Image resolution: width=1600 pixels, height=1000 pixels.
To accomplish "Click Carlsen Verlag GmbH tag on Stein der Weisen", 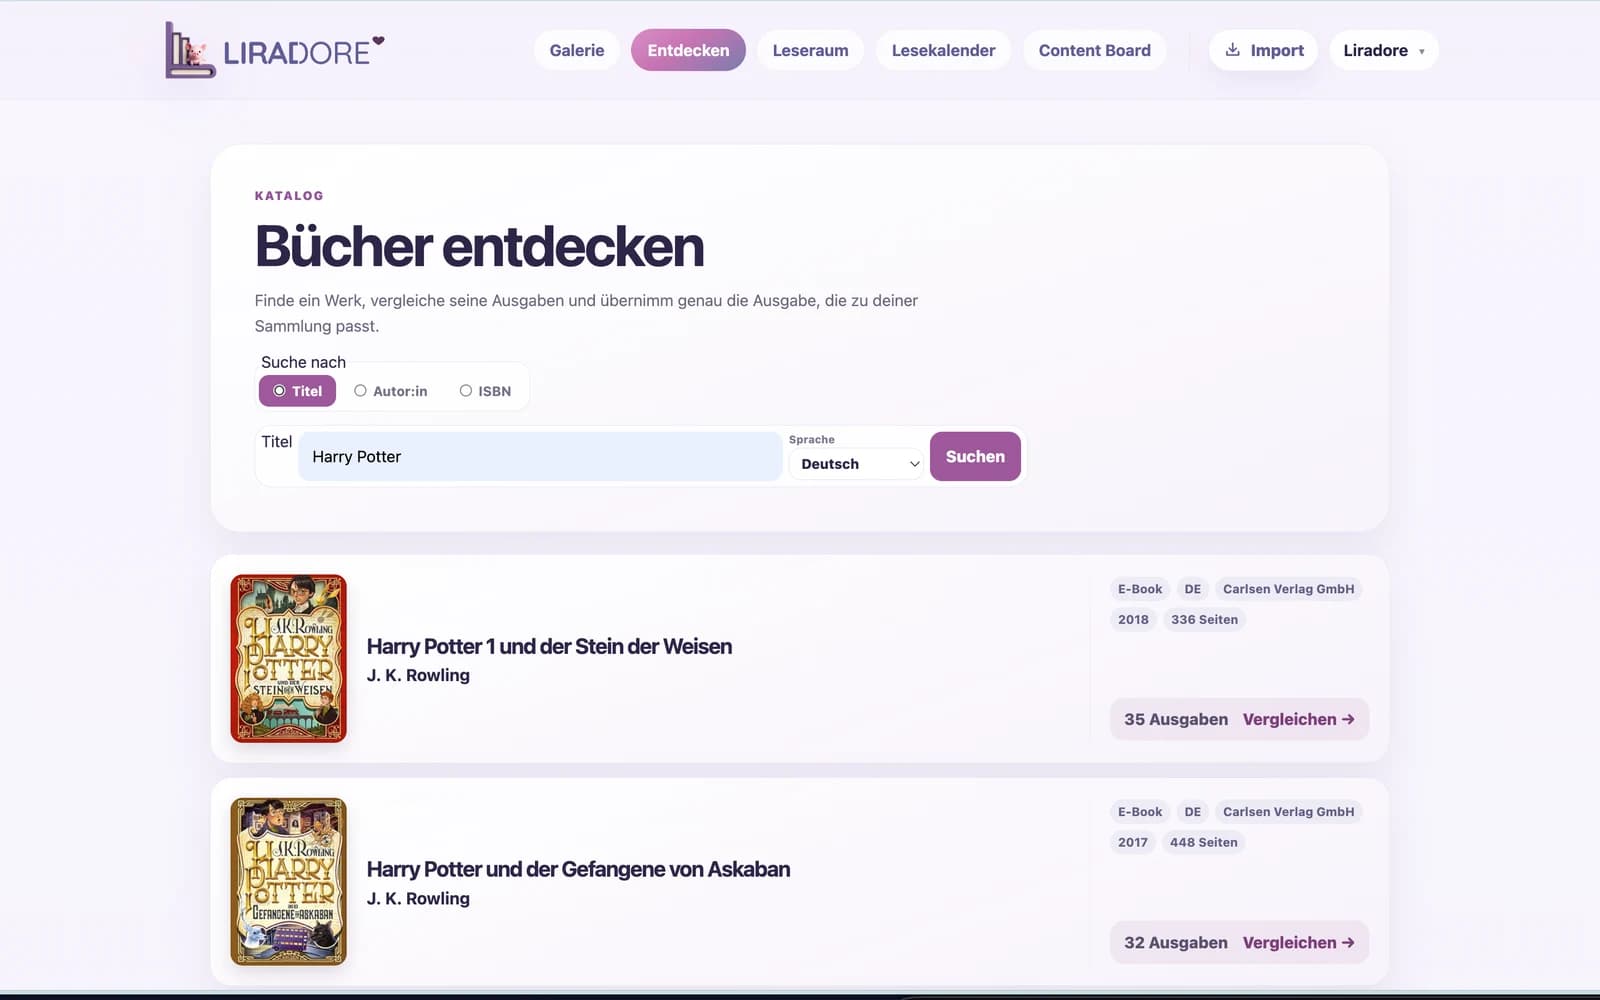I will coord(1288,589).
